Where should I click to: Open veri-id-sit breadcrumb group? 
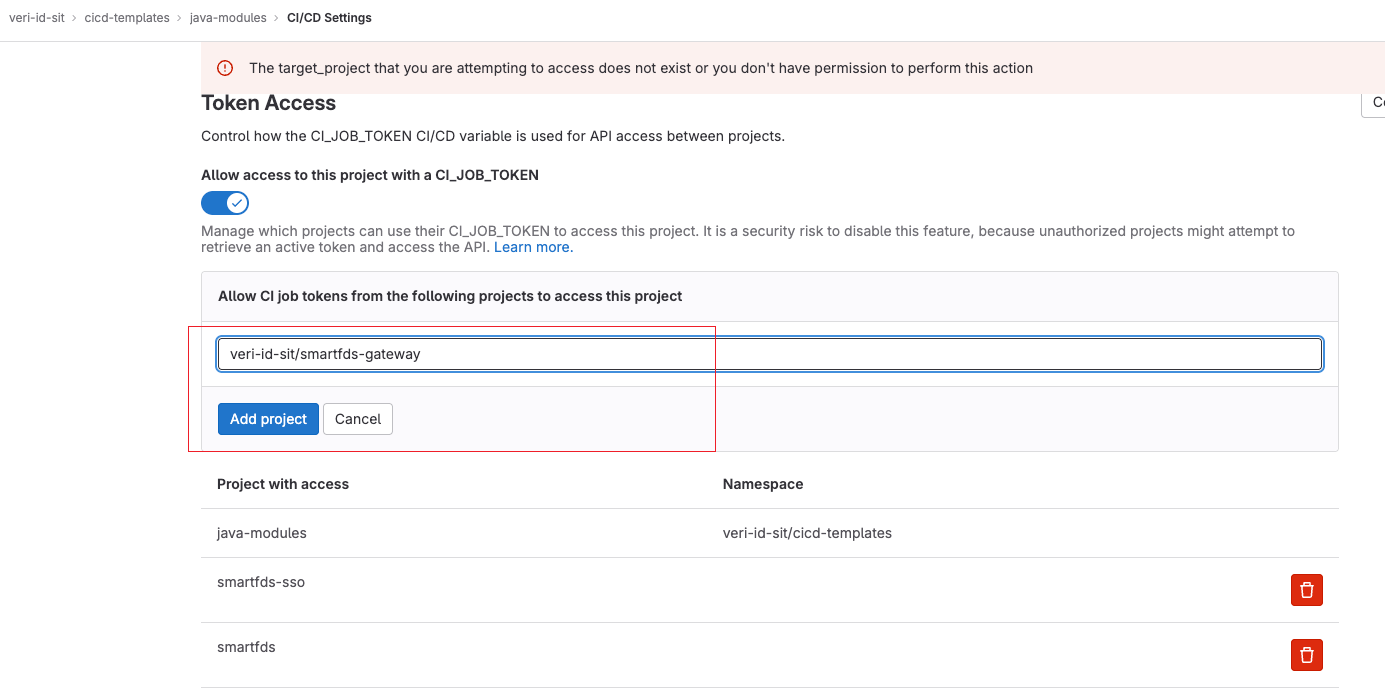[36, 18]
